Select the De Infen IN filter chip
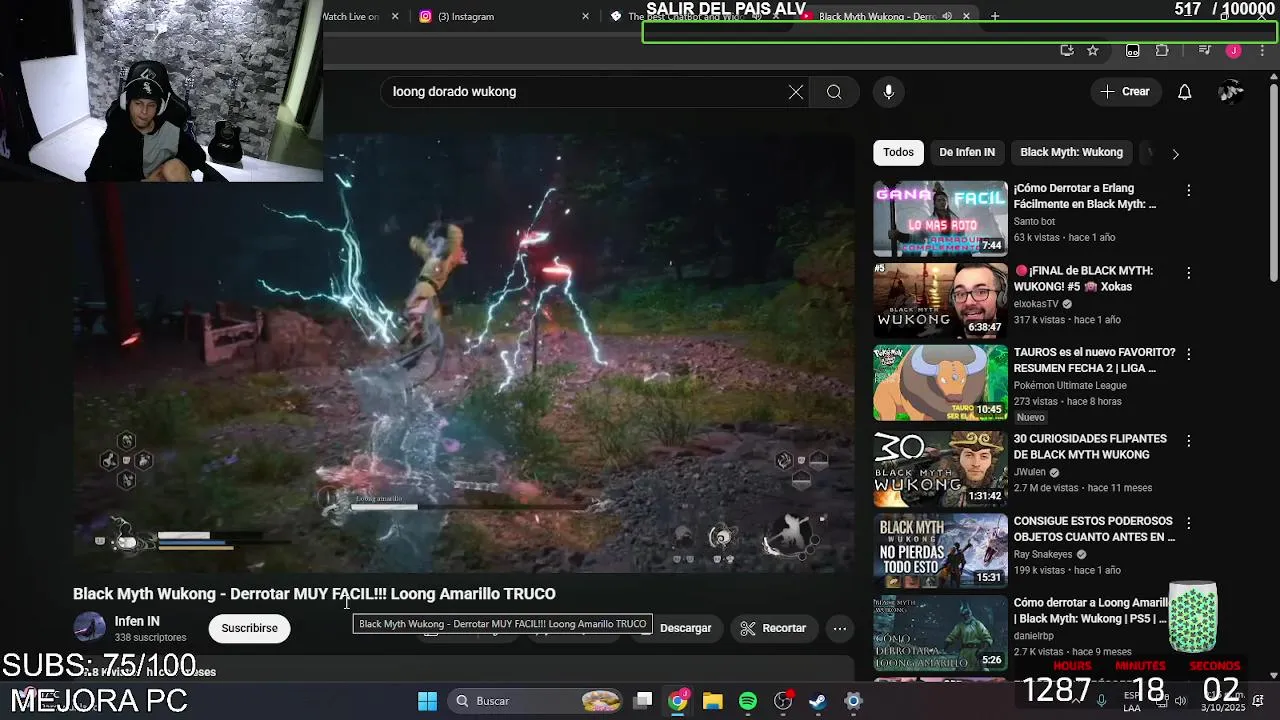 967,152
